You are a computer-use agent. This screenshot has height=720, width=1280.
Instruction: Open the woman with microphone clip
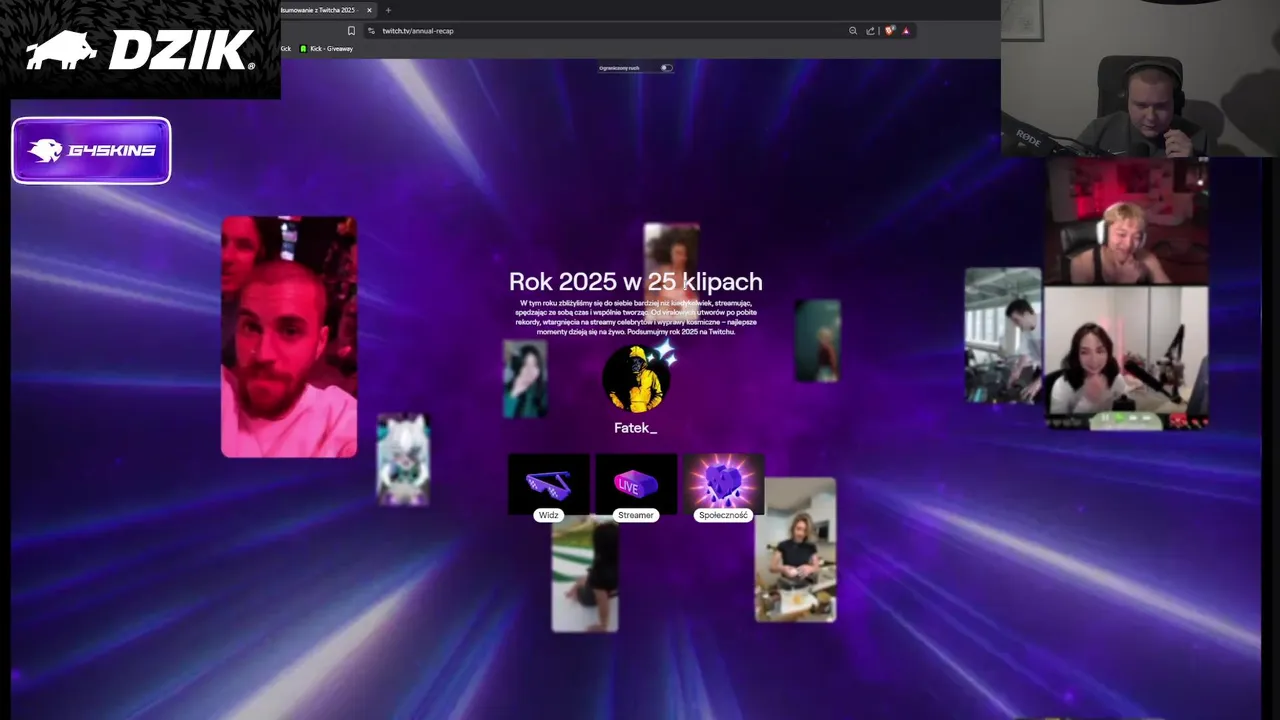[1127, 358]
